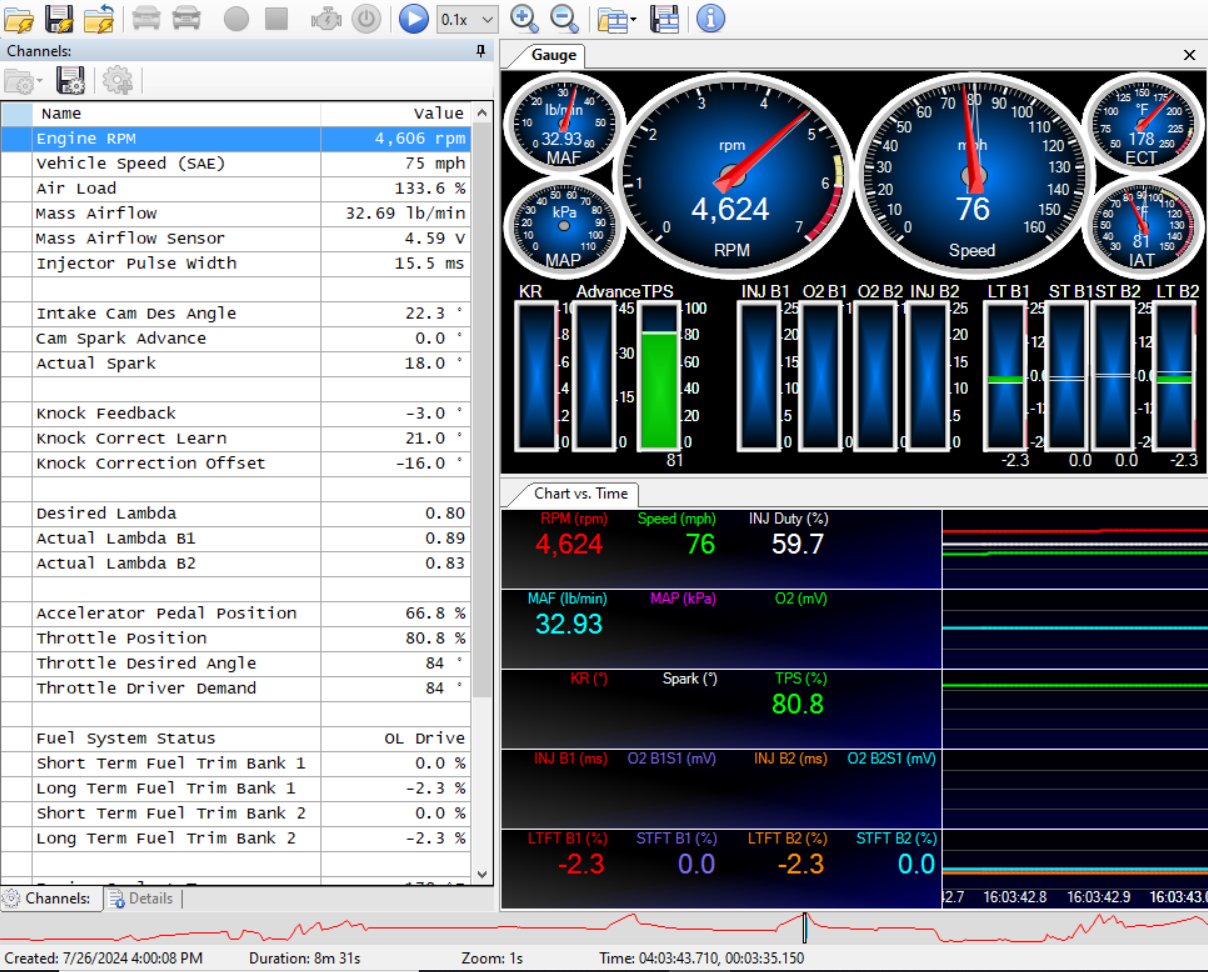The height and width of the screenshot is (972, 1208).
Task: Select the Mass Airflow Sensor row
Action: pos(236,239)
